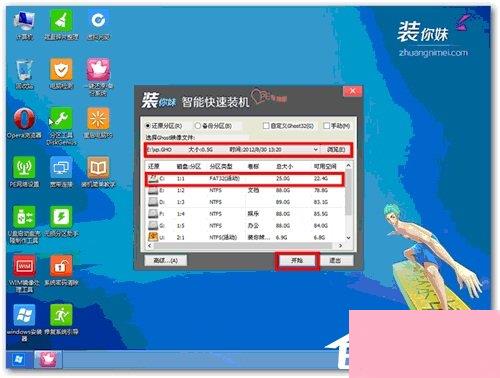500x378 pixels.
Task: Launch the Opera browser icon
Action: point(24,119)
